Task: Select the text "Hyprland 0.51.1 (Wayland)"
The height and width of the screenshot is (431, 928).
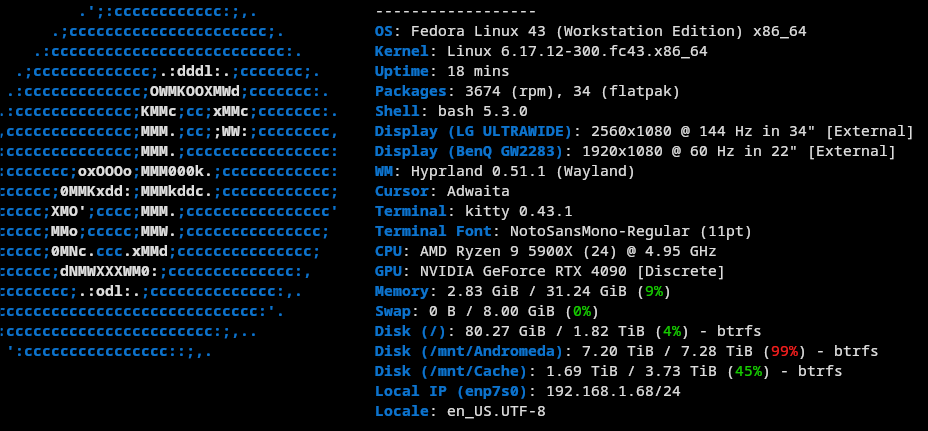Action: coord(523,172)
